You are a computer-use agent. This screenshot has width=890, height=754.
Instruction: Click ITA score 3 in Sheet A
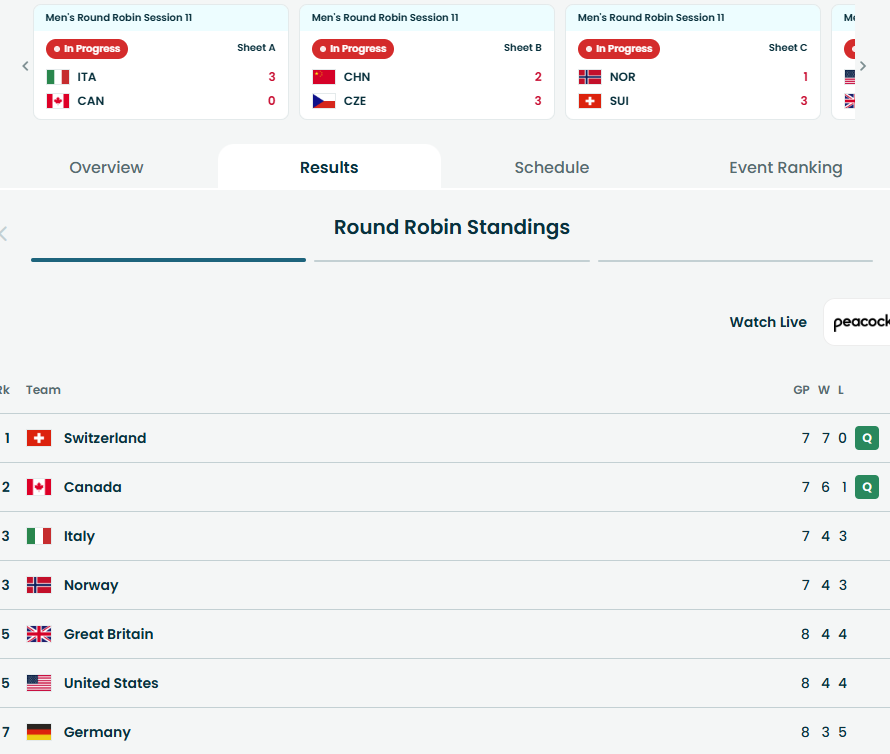(272, 77)
